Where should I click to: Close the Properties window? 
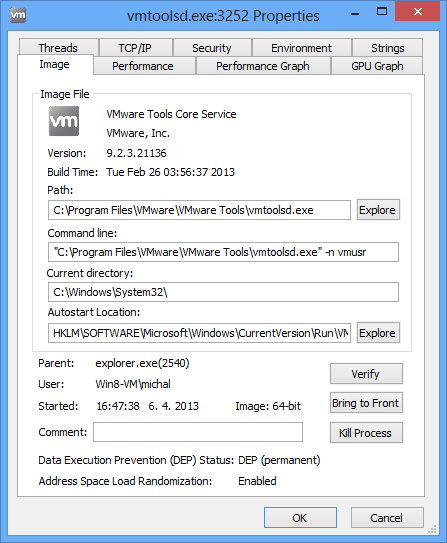click(x=418, y=11)
